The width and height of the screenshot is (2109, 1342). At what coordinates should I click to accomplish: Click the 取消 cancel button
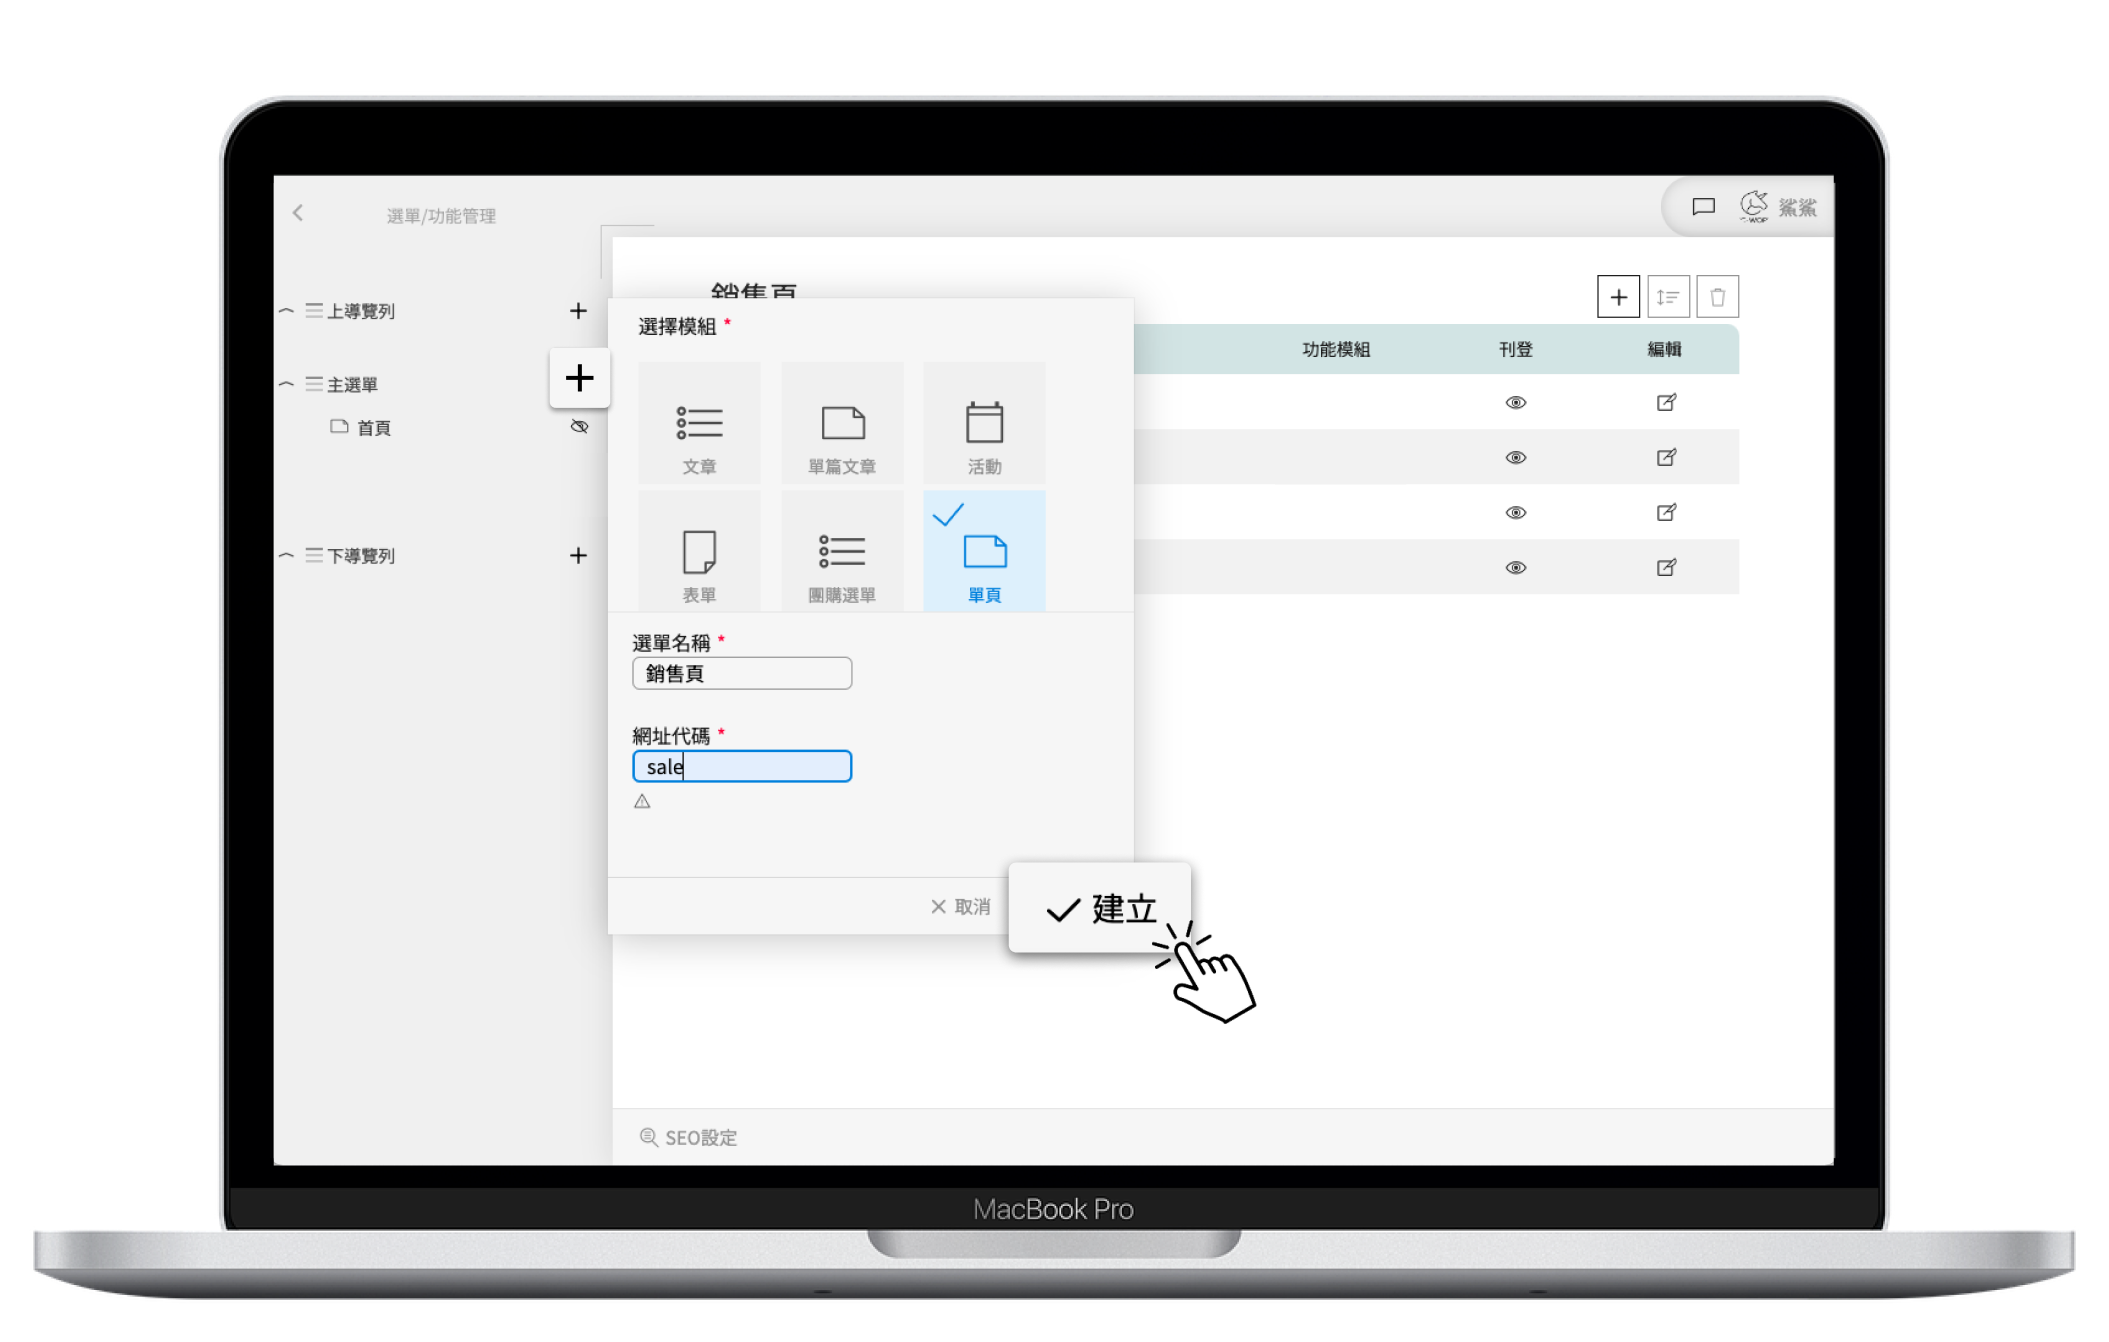960,907
